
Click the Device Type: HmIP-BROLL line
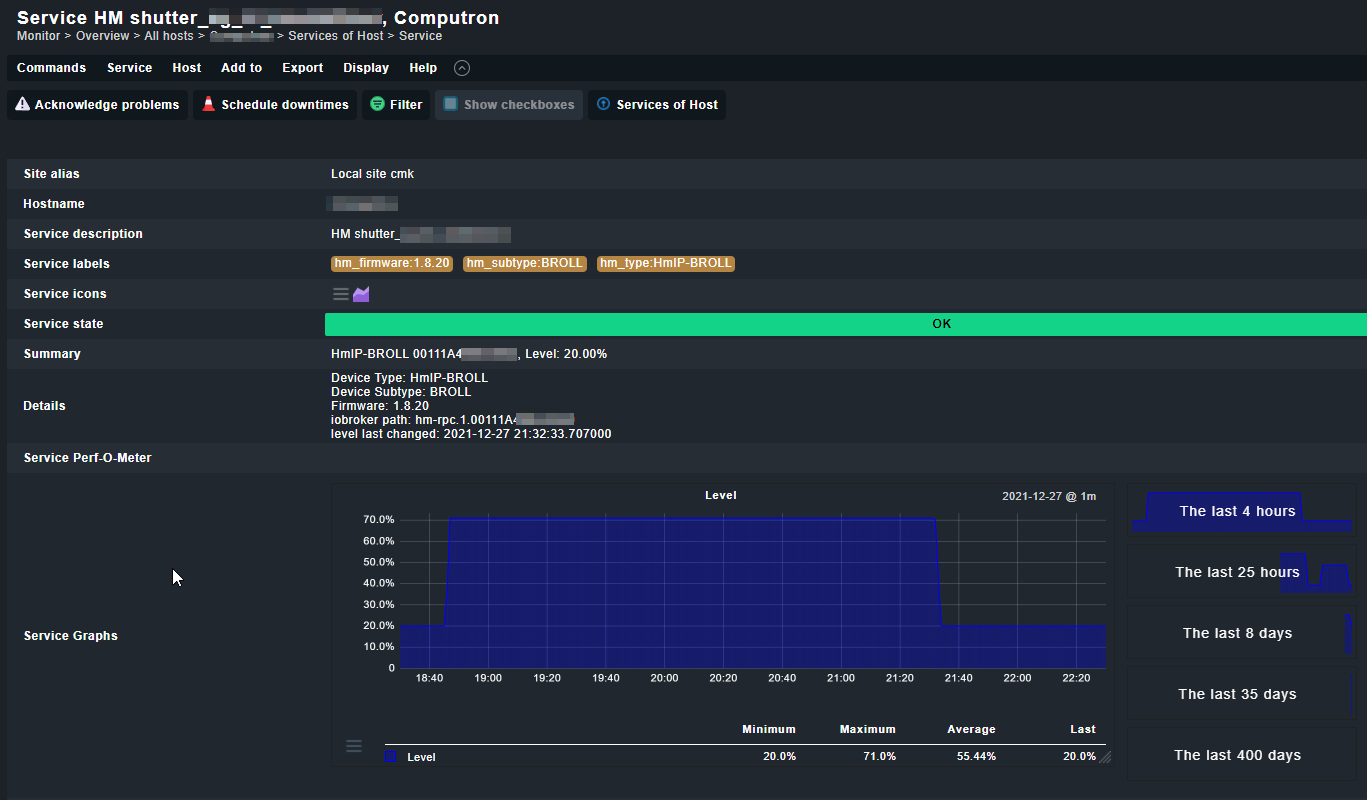(410, 378)
